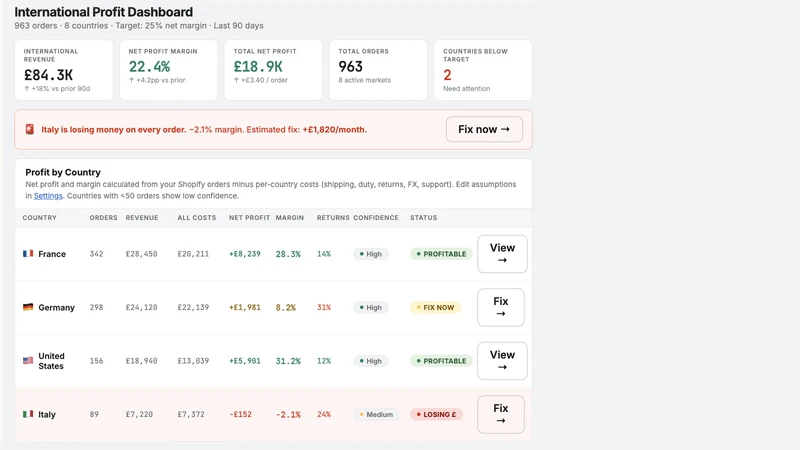Click the Medium confidence badge for Italy
This screenshot has height=450, width=800.
pyautogui.click(x=376, y=415)
